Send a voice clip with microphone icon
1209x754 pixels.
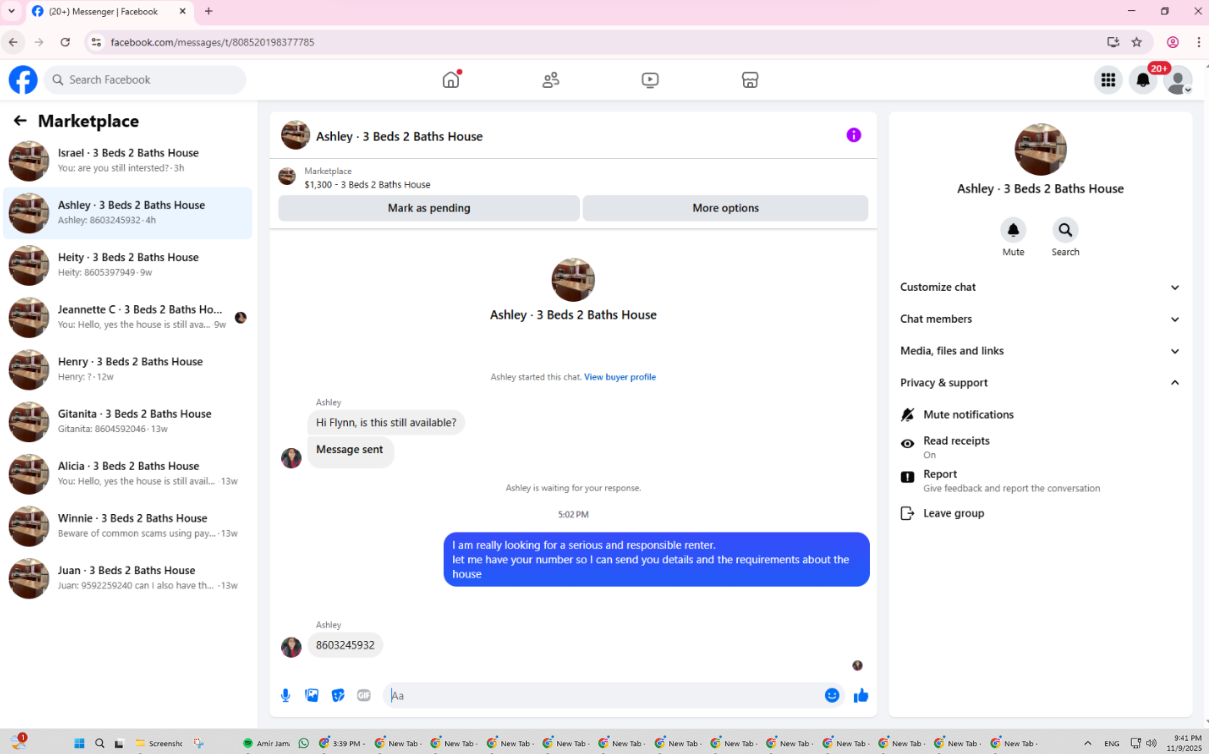click(286, 695)
